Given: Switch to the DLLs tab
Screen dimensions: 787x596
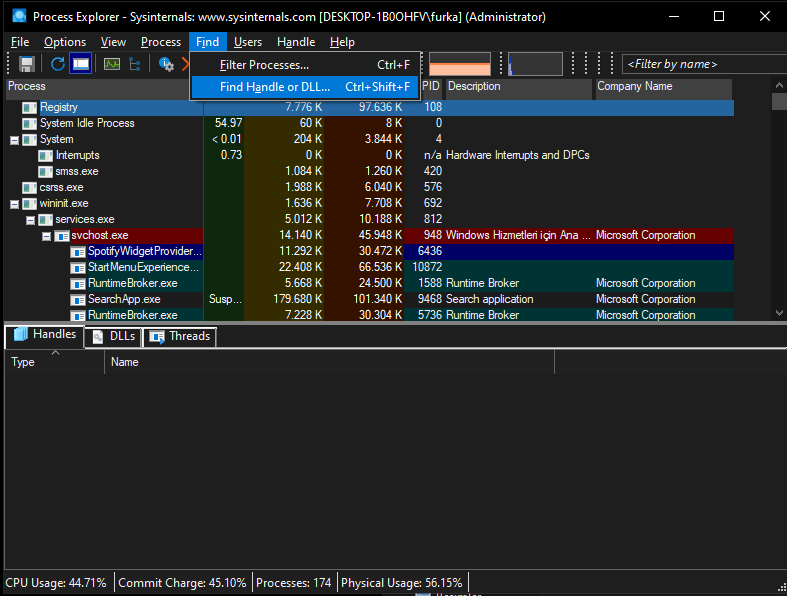Looking at the screenshot, I should pos(114,336).
